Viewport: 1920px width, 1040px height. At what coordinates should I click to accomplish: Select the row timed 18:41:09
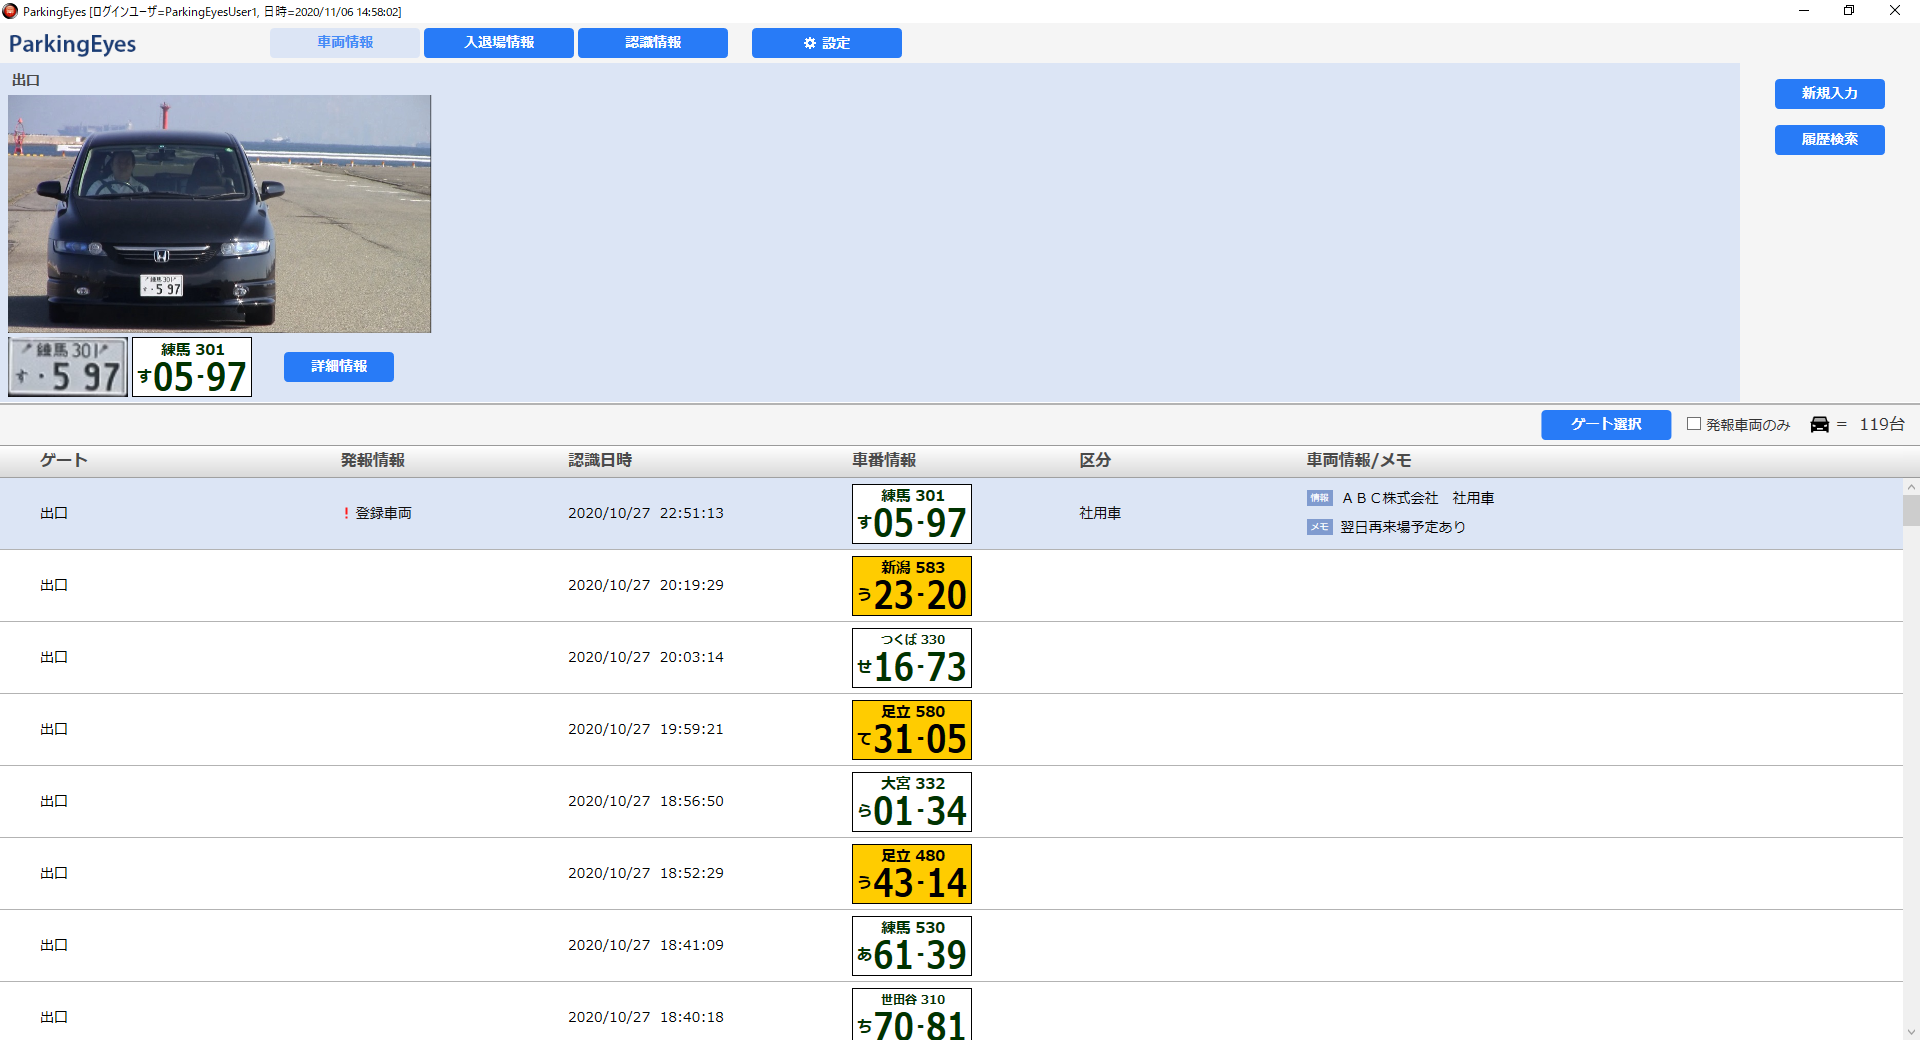(x=951, y=946)
